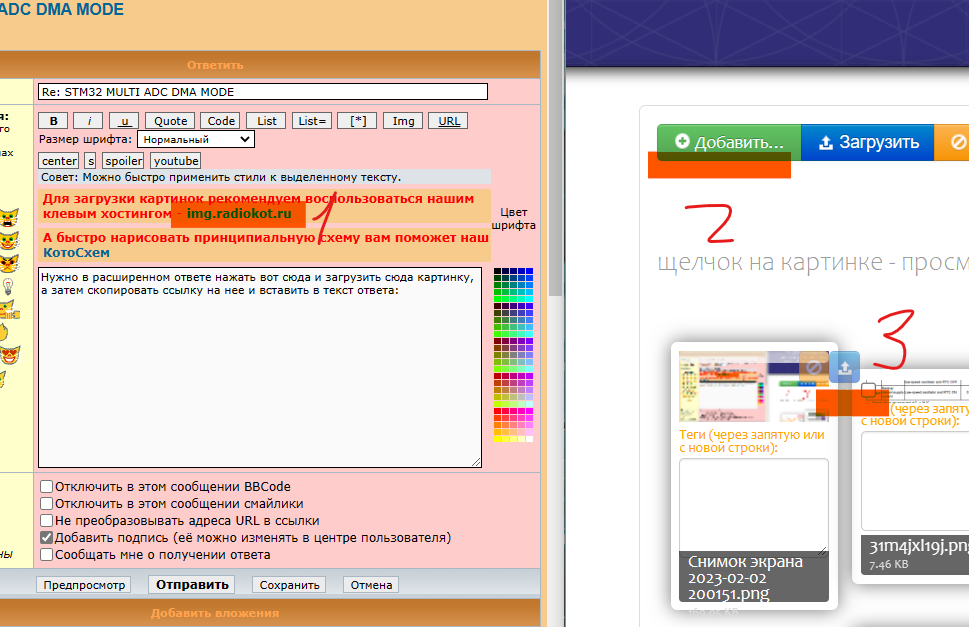Click the orange cancel button in upload toolbar
This screenshot has width=969, height=627.
955,142
